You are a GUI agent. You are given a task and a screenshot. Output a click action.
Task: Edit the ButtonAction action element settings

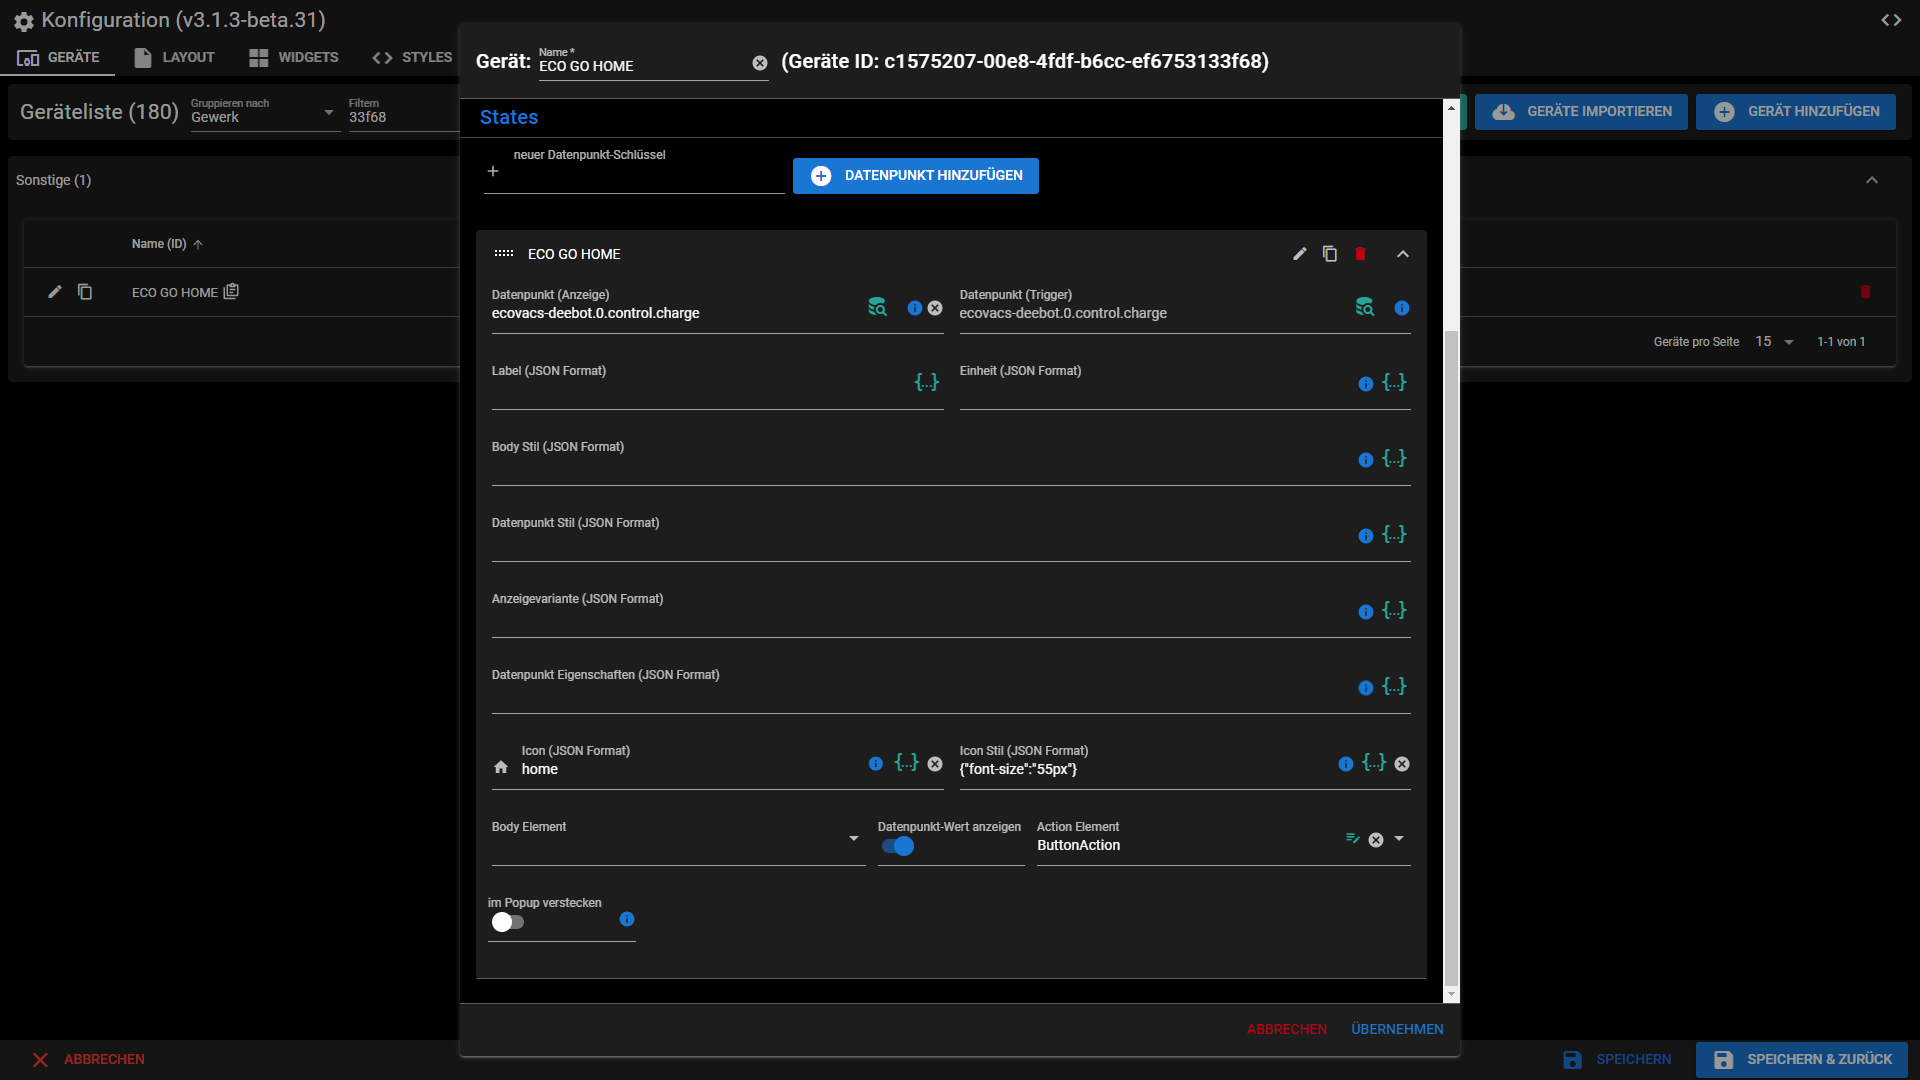click(x=1352, y=839)
